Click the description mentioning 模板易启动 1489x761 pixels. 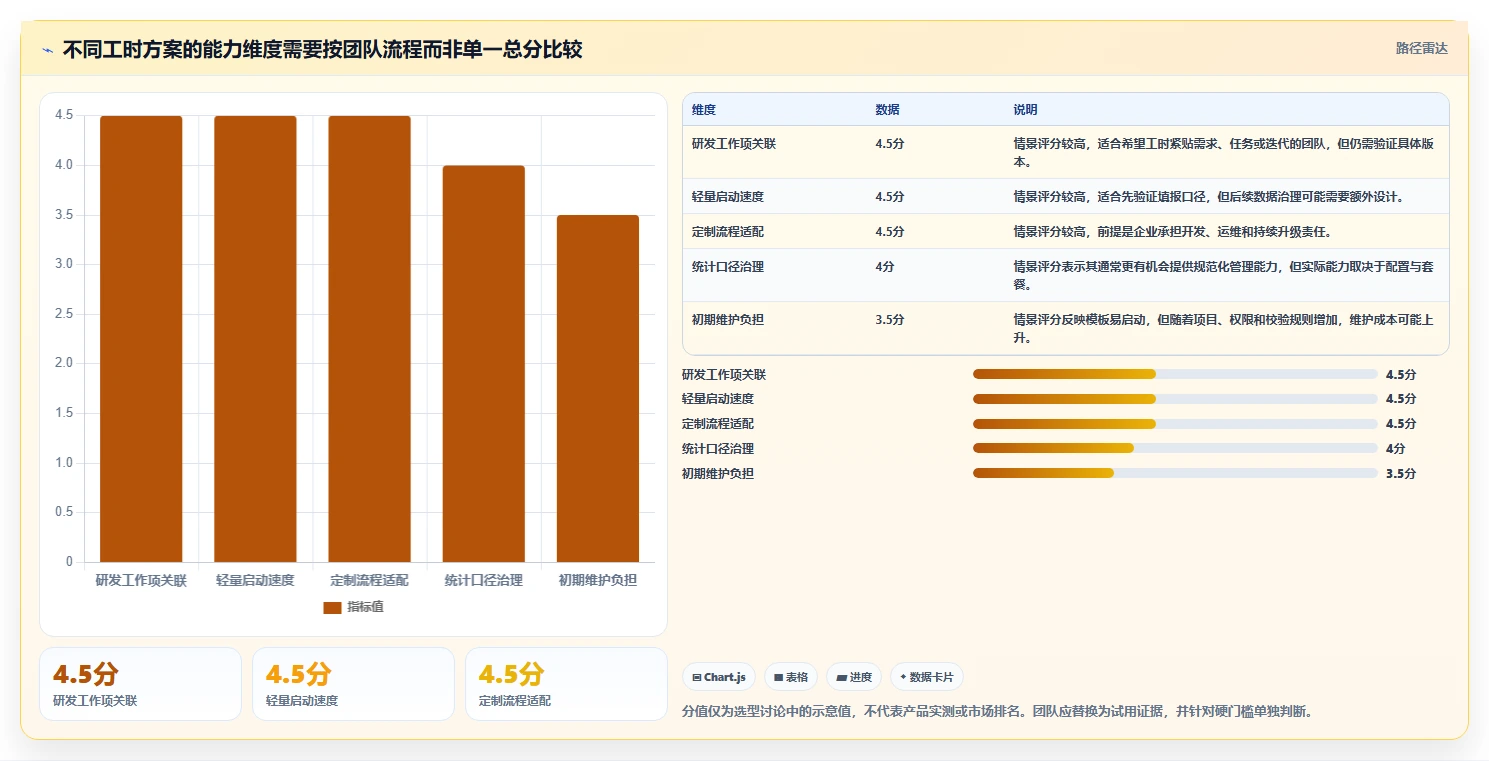(x=1224, y=328)
